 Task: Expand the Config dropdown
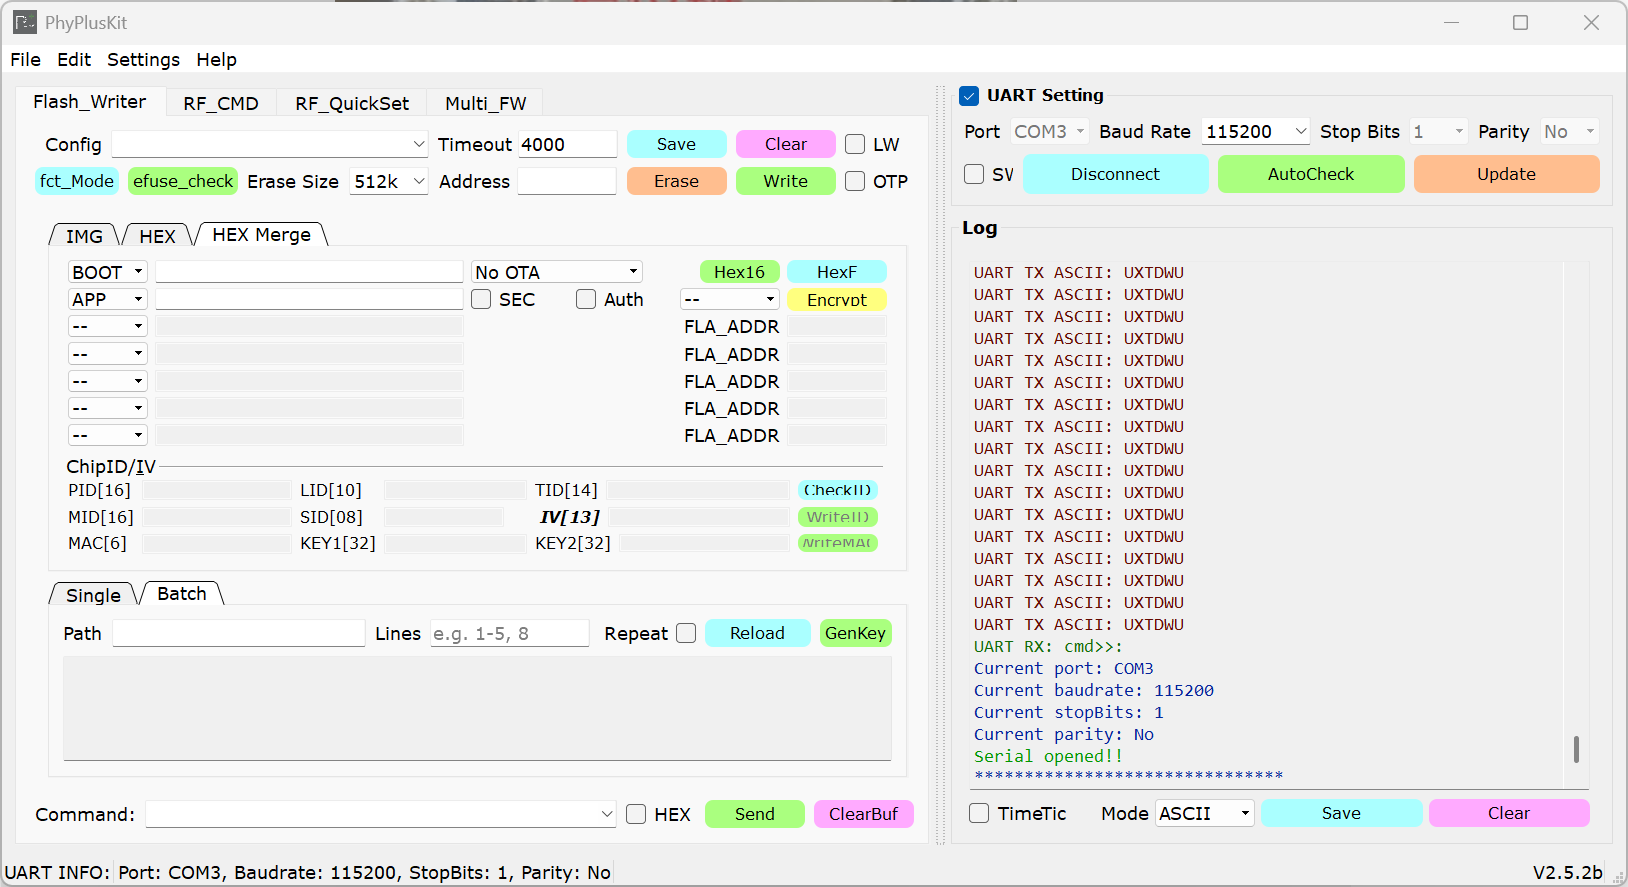point(269,145)
